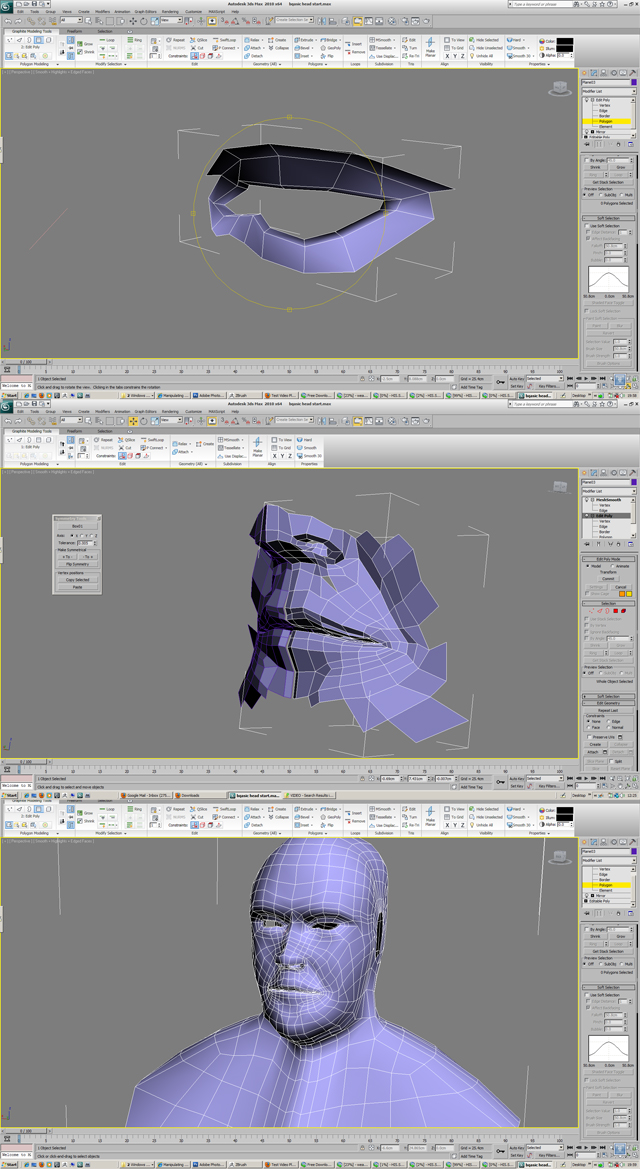Click ViewCube in eye-socket model viewport
Image resolution: width=640 pixels, height=1169 pixels.
(x=558, y=89)
